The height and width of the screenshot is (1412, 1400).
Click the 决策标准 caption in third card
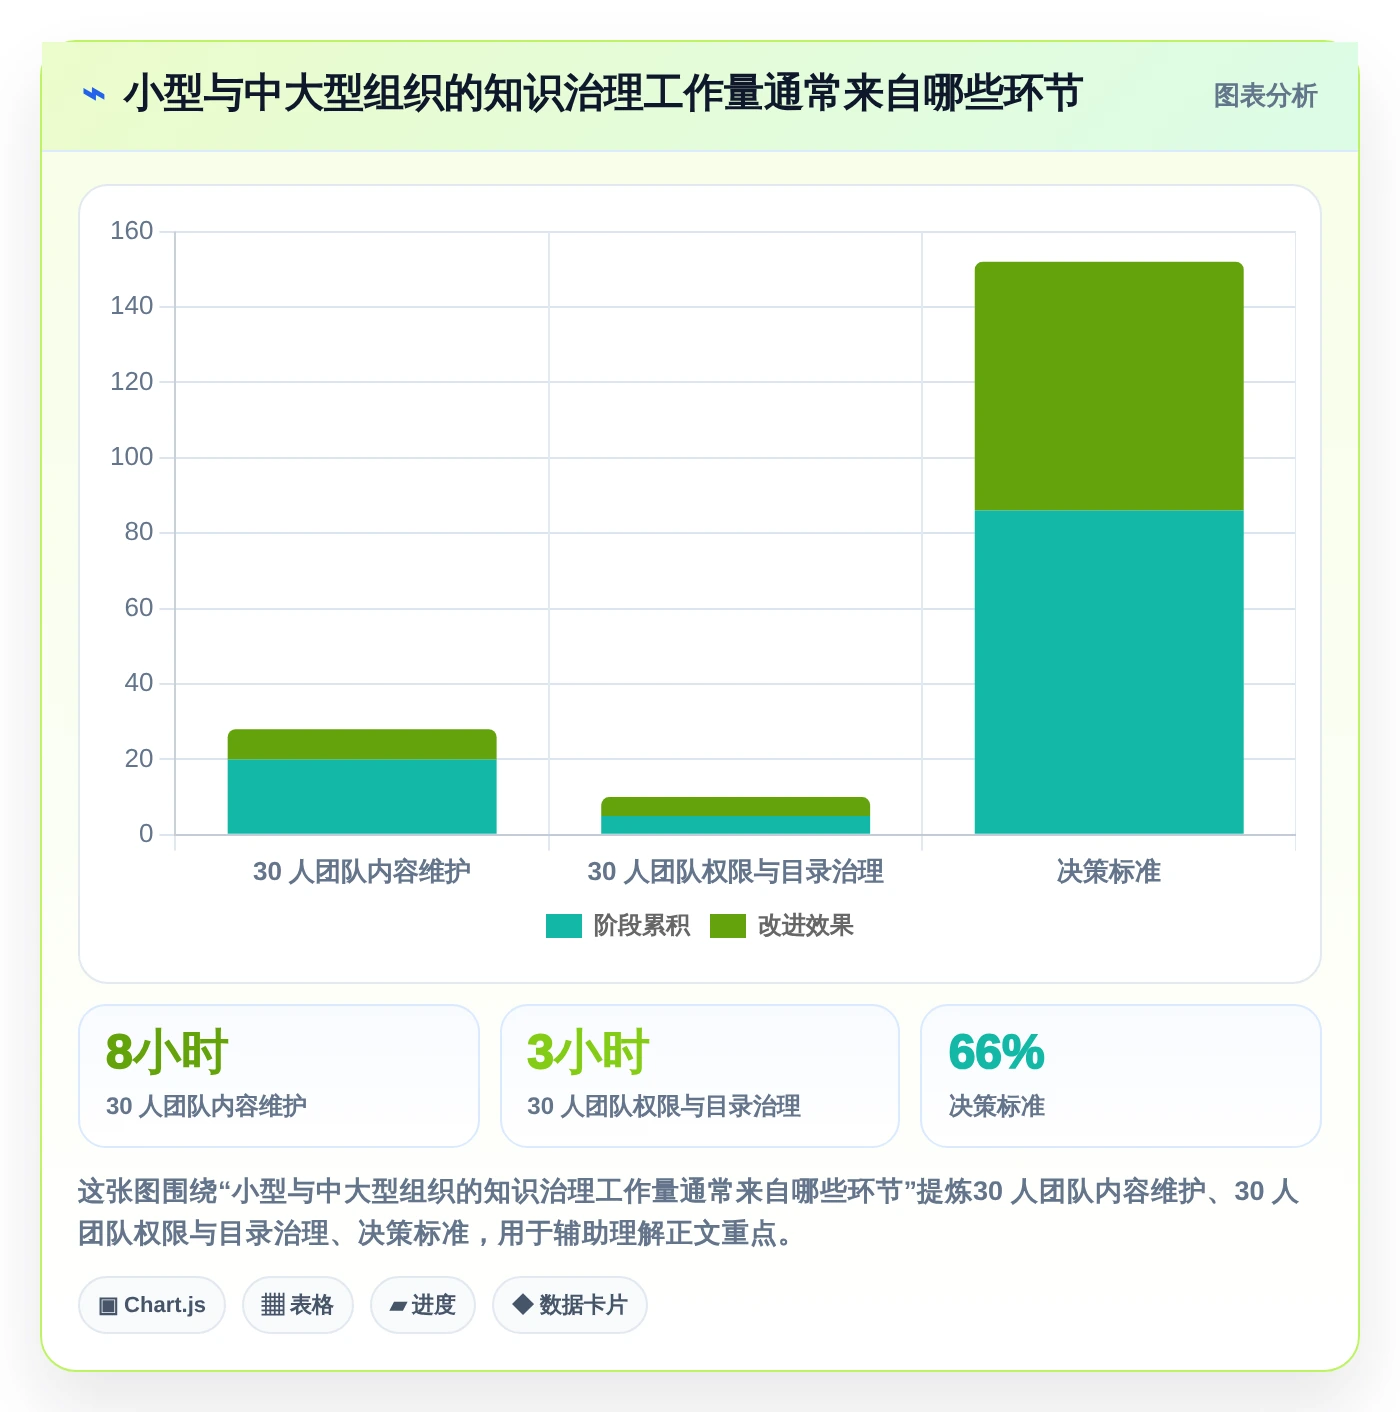(997, 1106)
